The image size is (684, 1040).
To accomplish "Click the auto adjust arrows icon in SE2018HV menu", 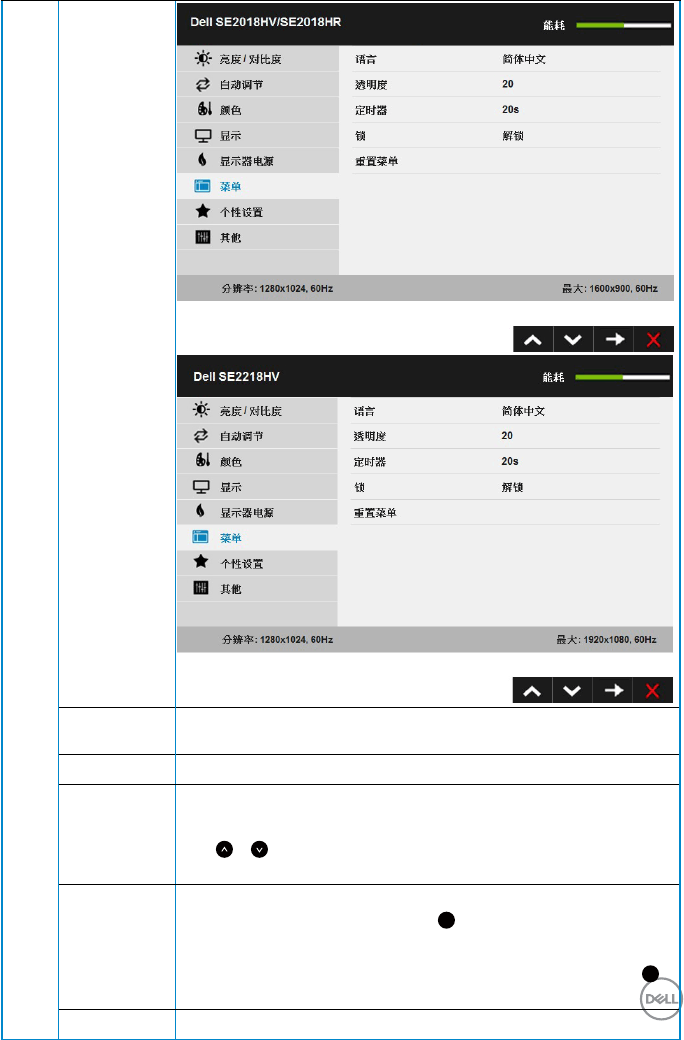I will 202,84.
